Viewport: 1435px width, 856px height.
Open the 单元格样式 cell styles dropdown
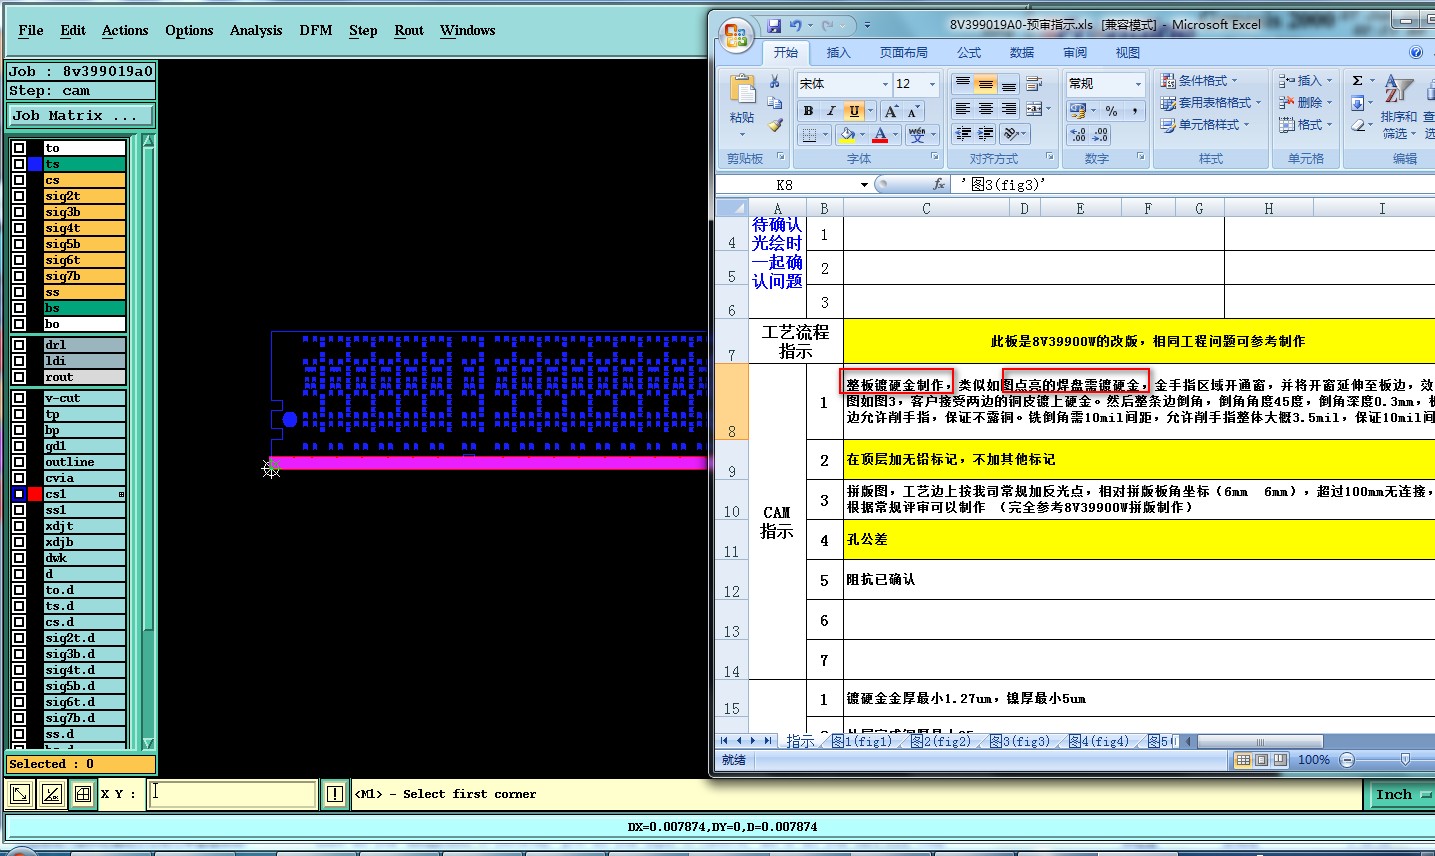1204,124
